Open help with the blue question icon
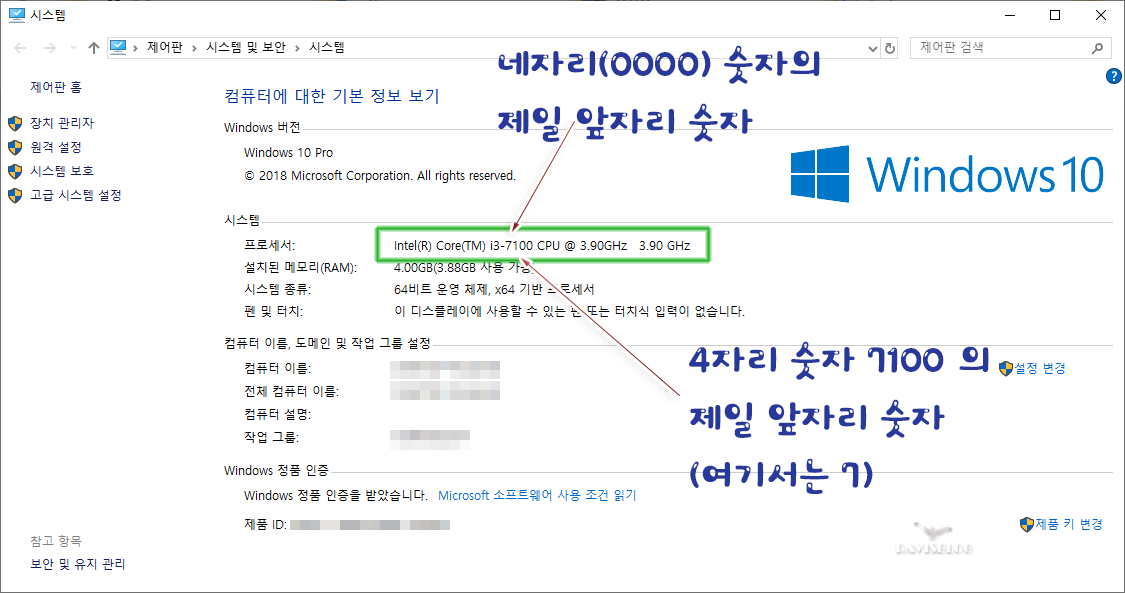This screenshot has height=593, width=1125. click(1114, 76)
